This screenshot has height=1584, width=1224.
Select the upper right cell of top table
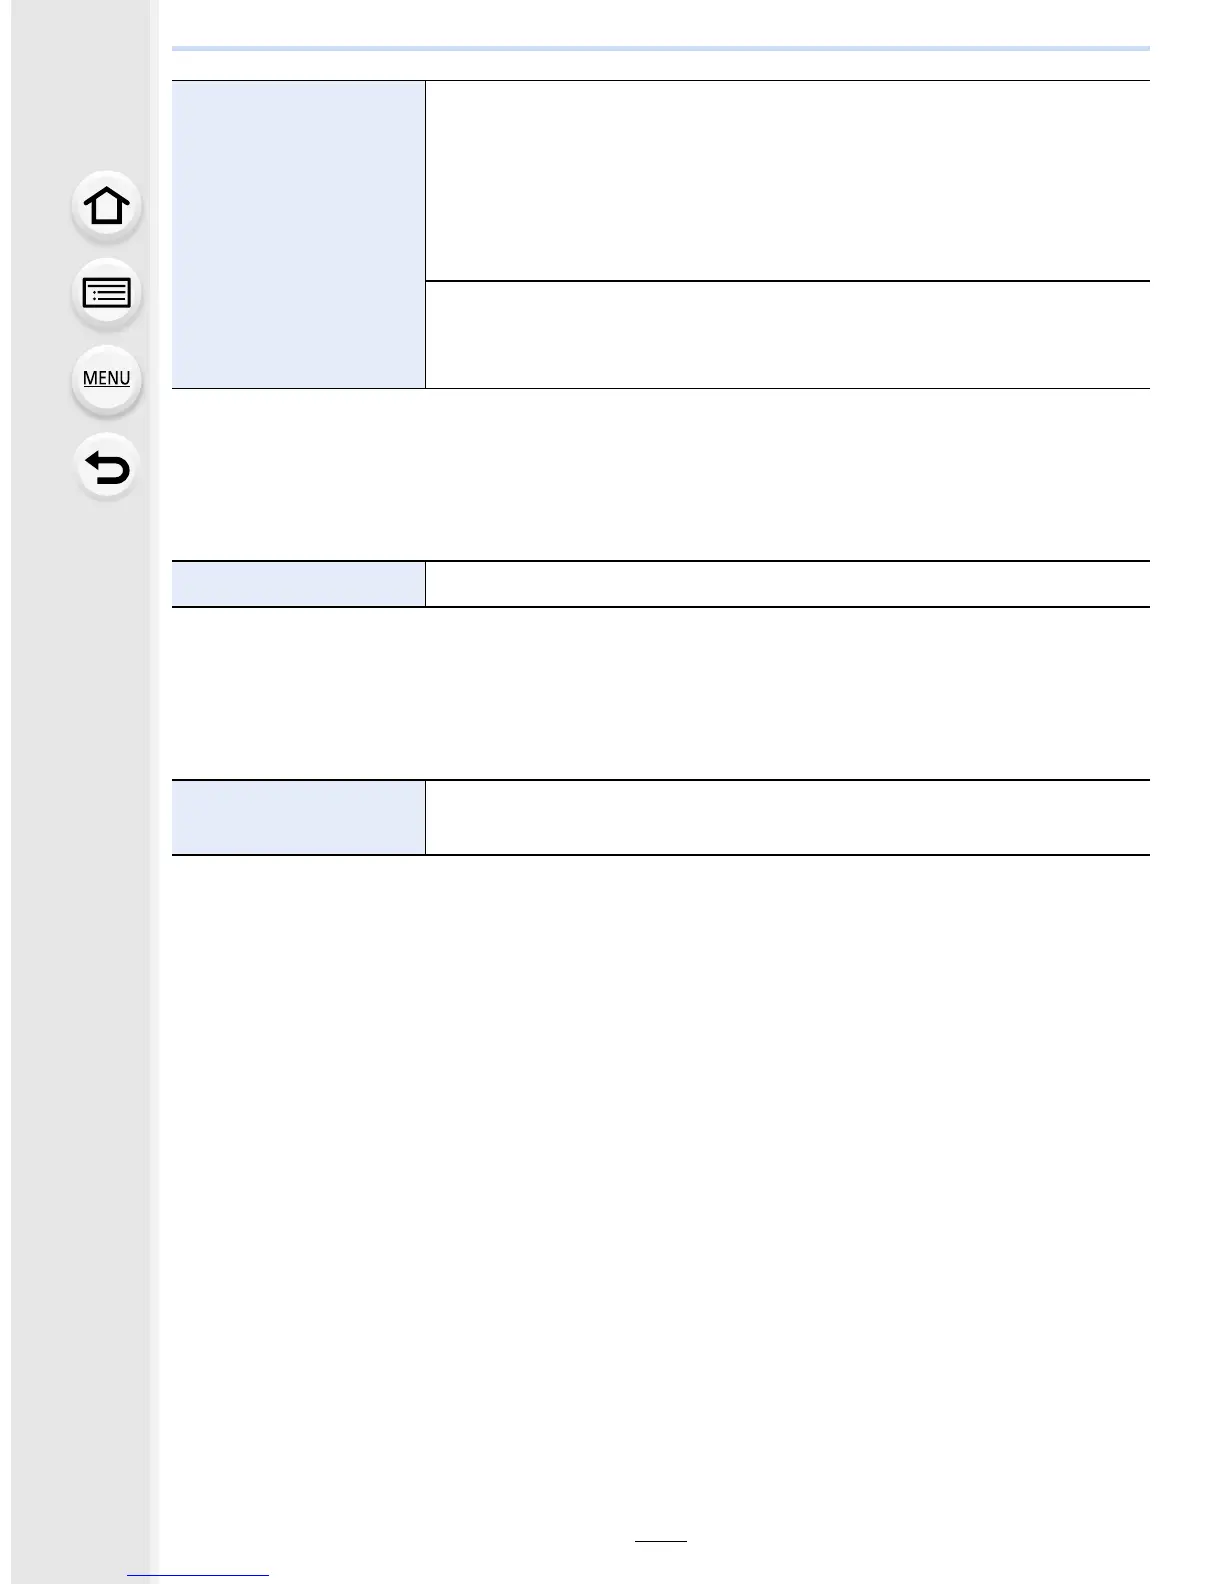point(787,181)
